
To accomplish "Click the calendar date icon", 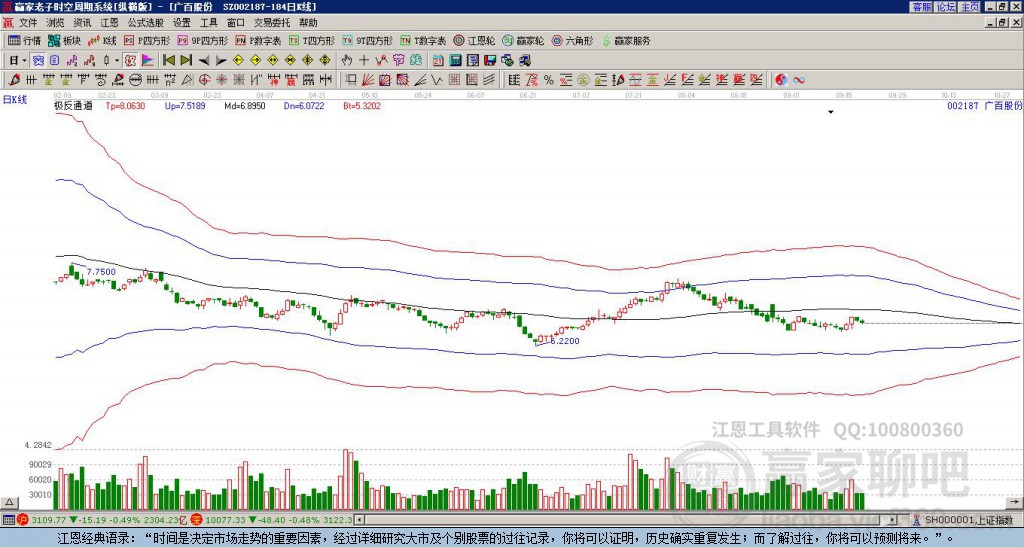I will click(438, 61).
